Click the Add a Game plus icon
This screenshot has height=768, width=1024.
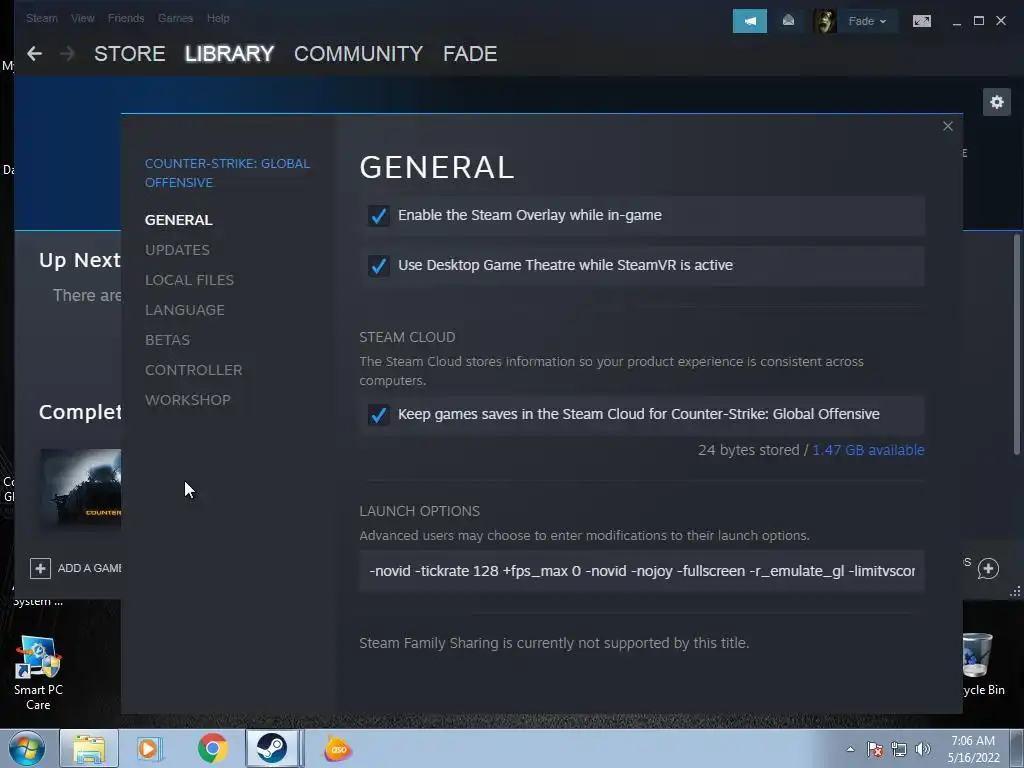[40, 568]
